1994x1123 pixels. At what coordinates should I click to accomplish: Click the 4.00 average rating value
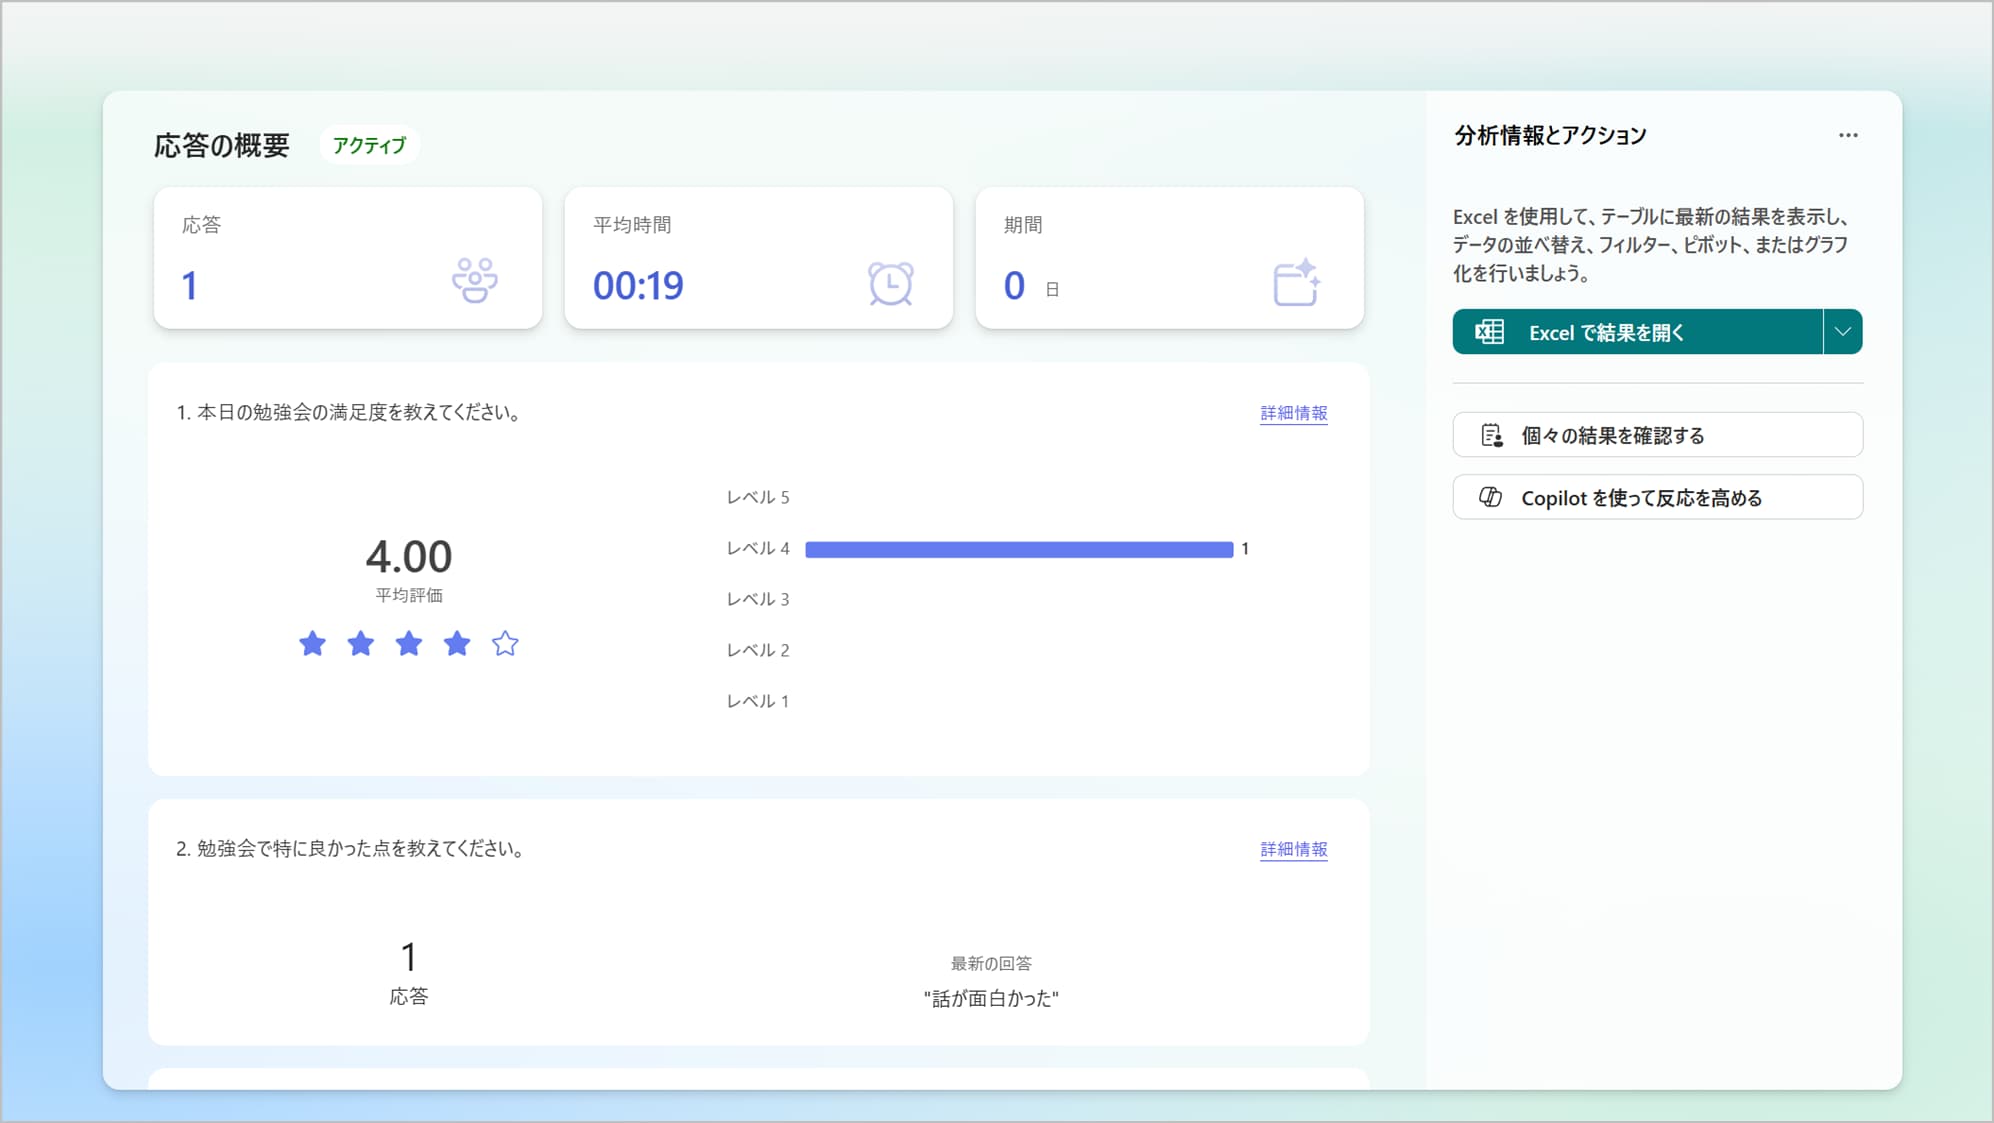408,556
